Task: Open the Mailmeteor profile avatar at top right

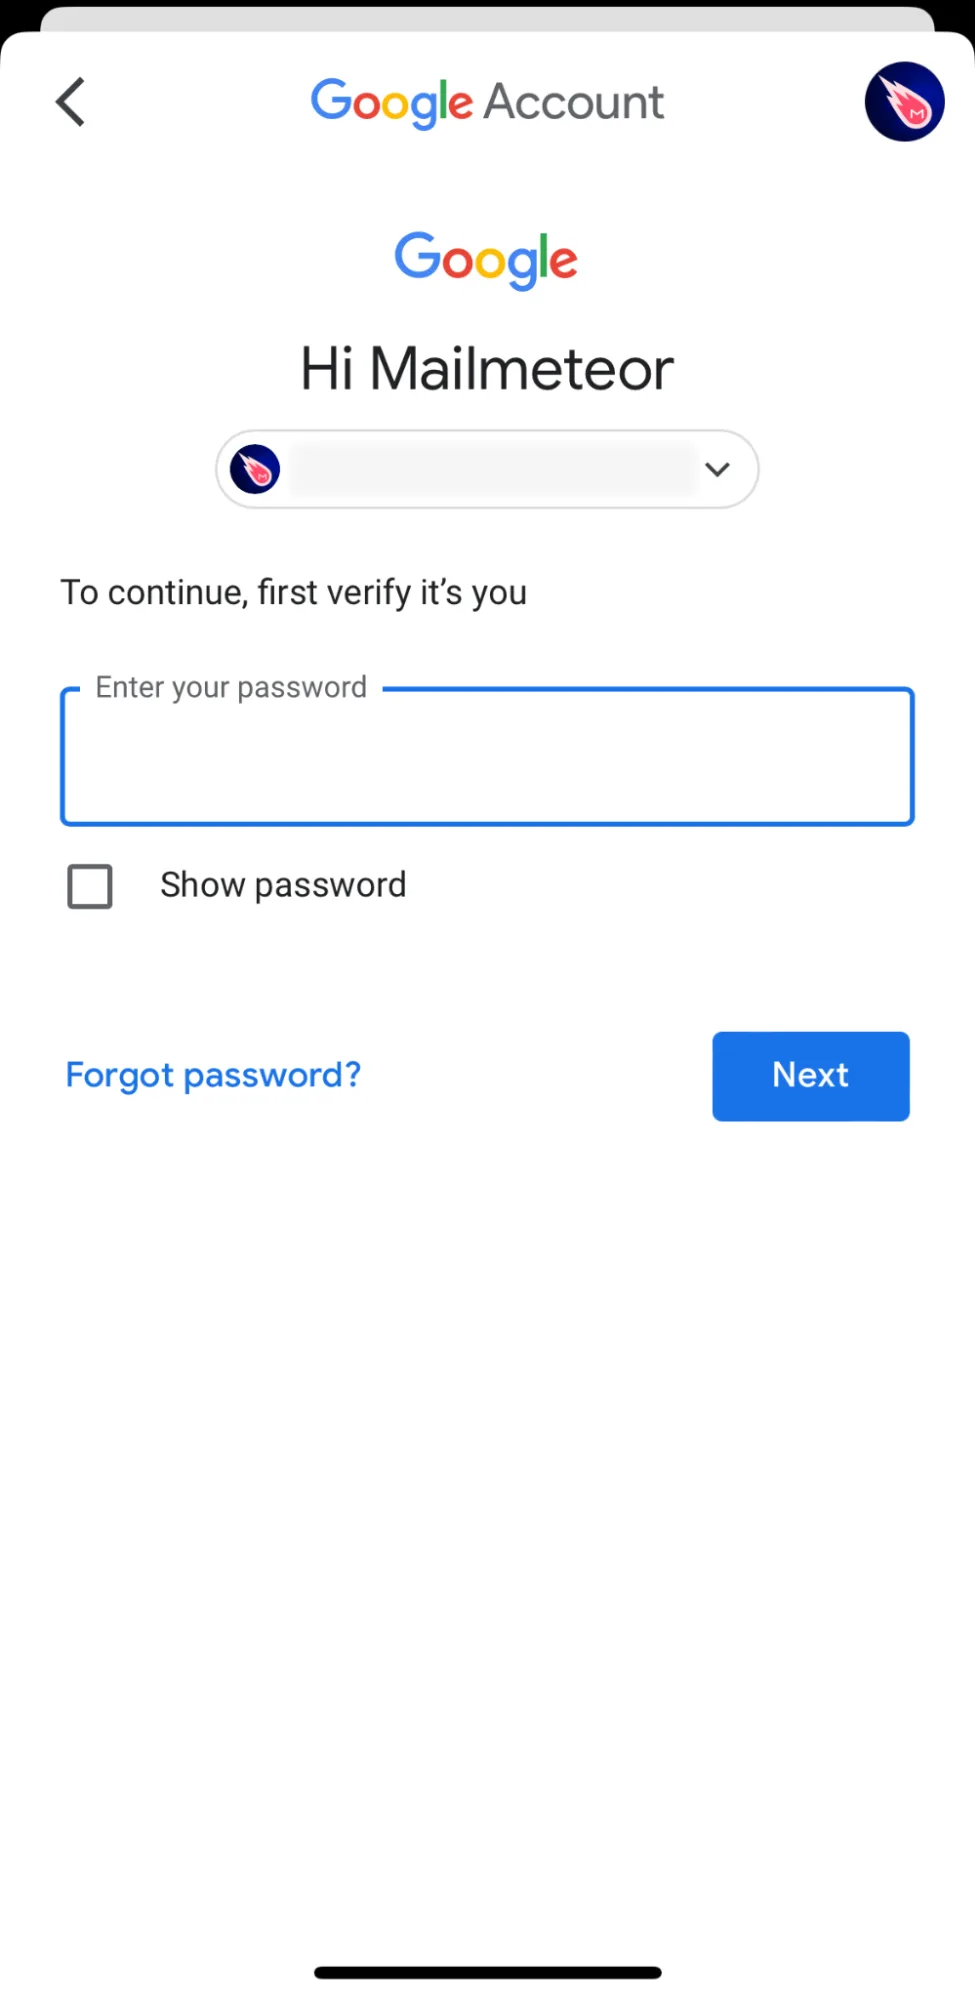Action: pyautogui.click(x=903, y=101)
